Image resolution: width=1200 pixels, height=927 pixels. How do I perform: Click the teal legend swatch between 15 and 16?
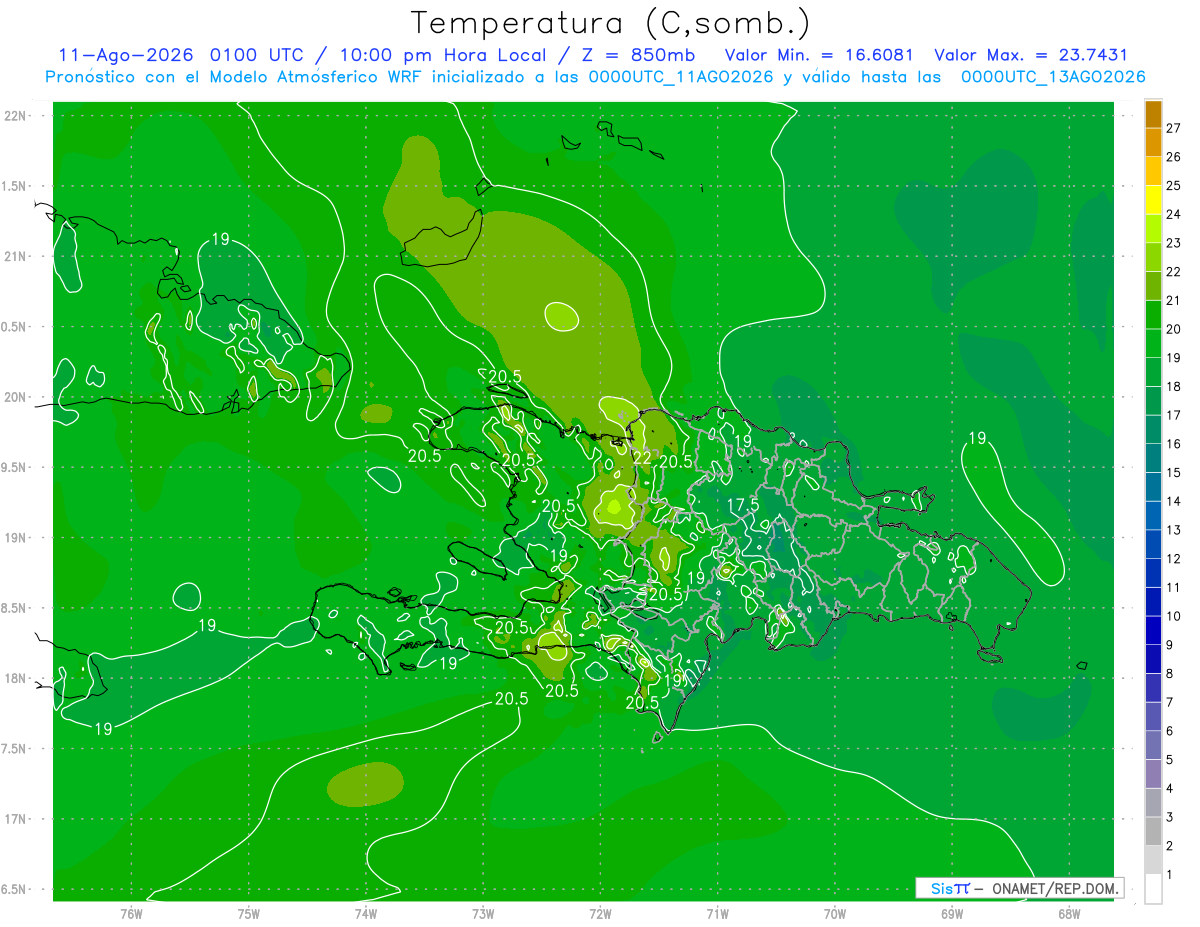point(1153,458)
